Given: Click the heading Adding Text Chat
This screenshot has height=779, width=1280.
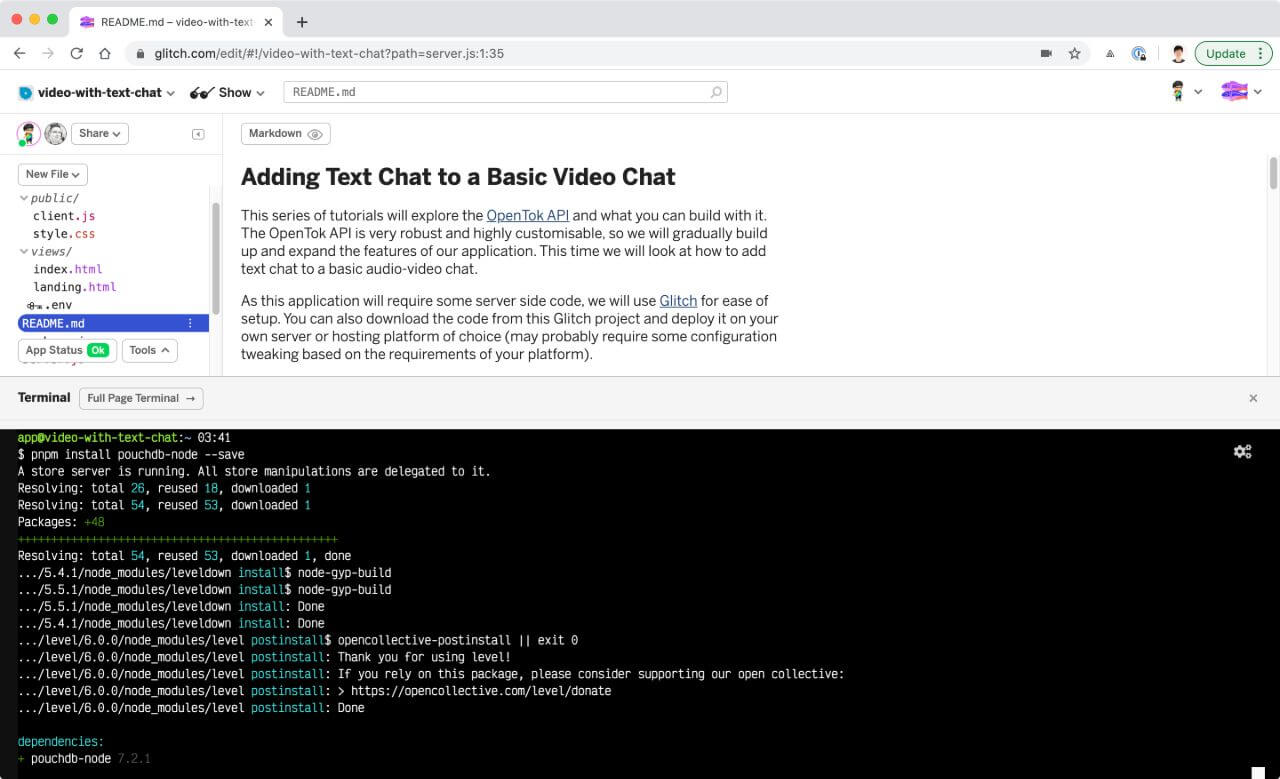Looking at the screenshot, I should click(458, 177).
